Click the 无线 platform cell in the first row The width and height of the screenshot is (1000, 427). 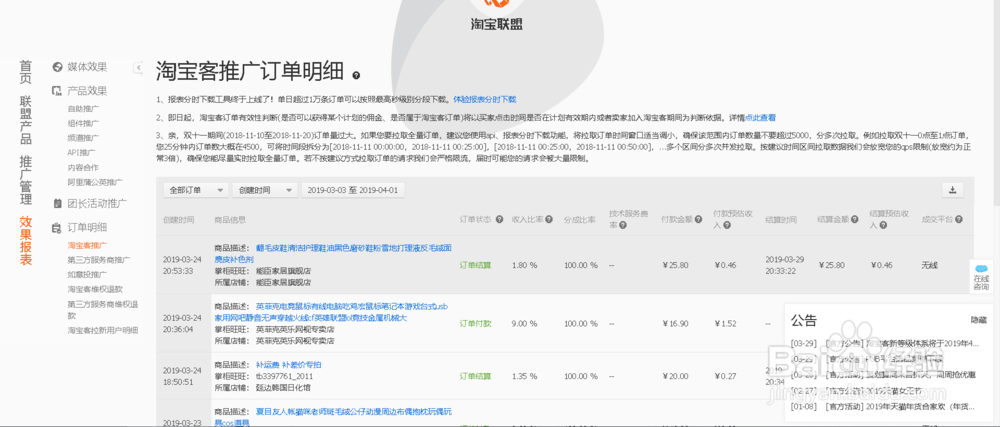click(929, 265)
